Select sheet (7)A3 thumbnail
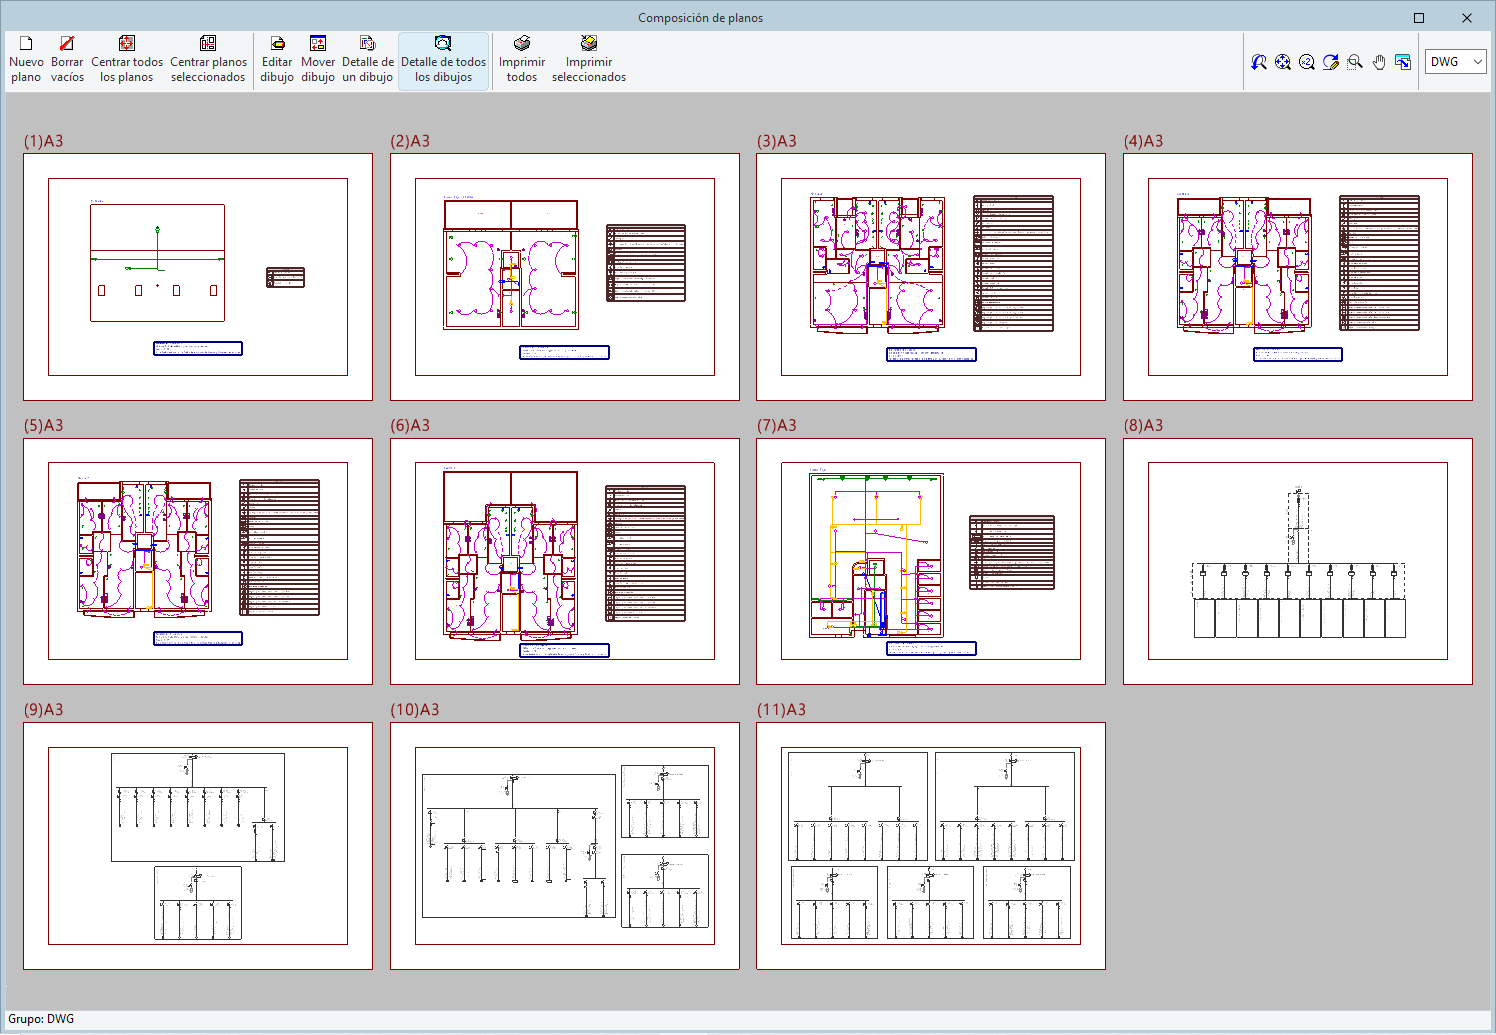 930,561
